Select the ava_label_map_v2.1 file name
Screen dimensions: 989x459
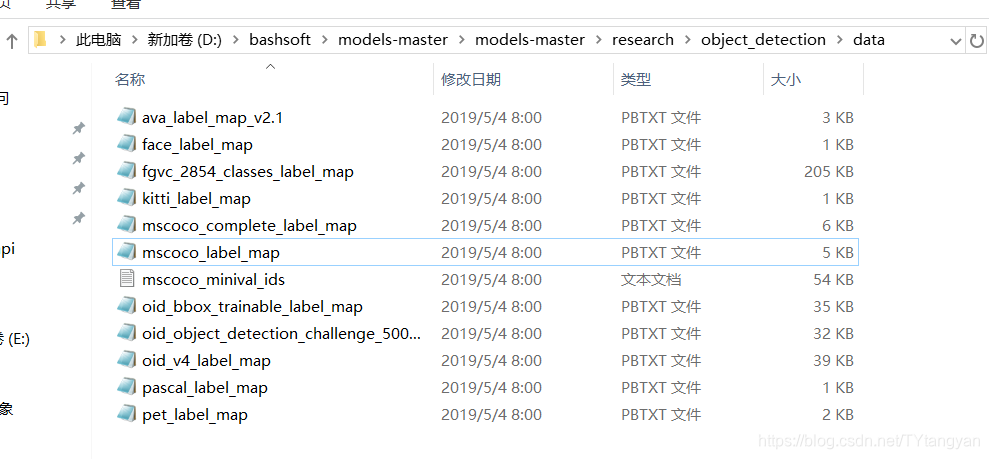click(212, 117)
